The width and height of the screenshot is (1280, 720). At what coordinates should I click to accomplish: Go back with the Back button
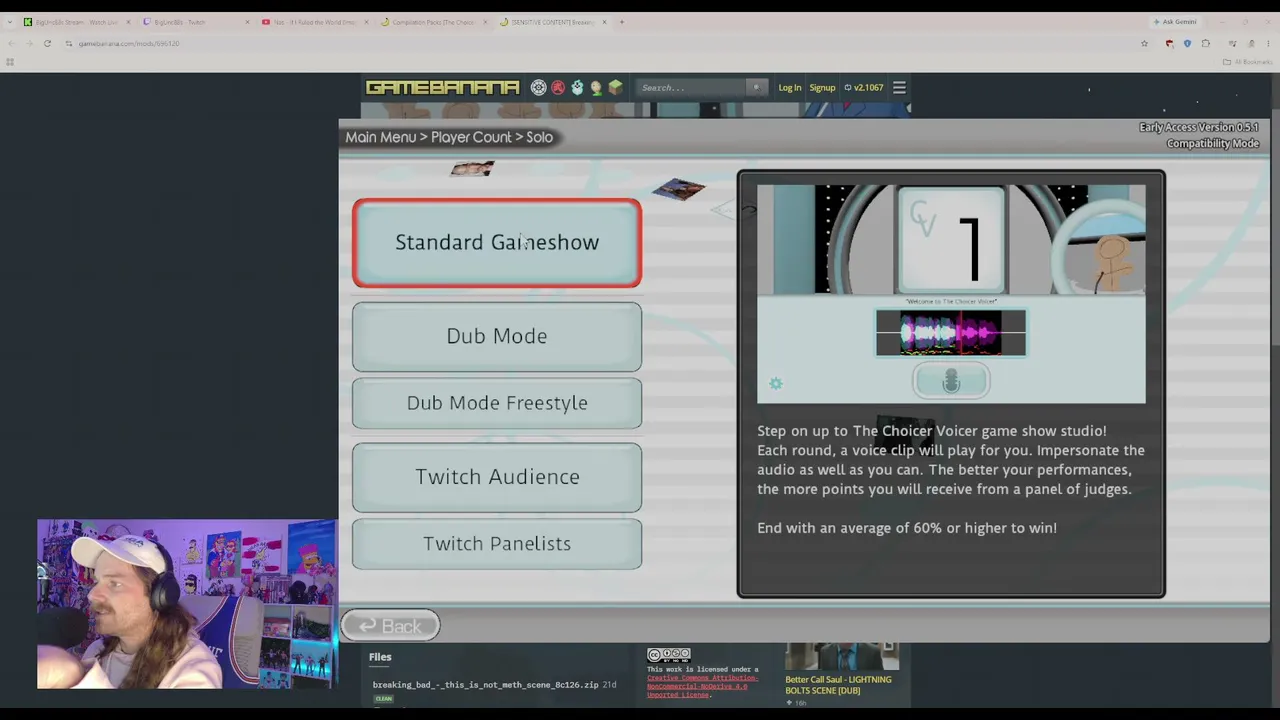[x=390, y=626]
